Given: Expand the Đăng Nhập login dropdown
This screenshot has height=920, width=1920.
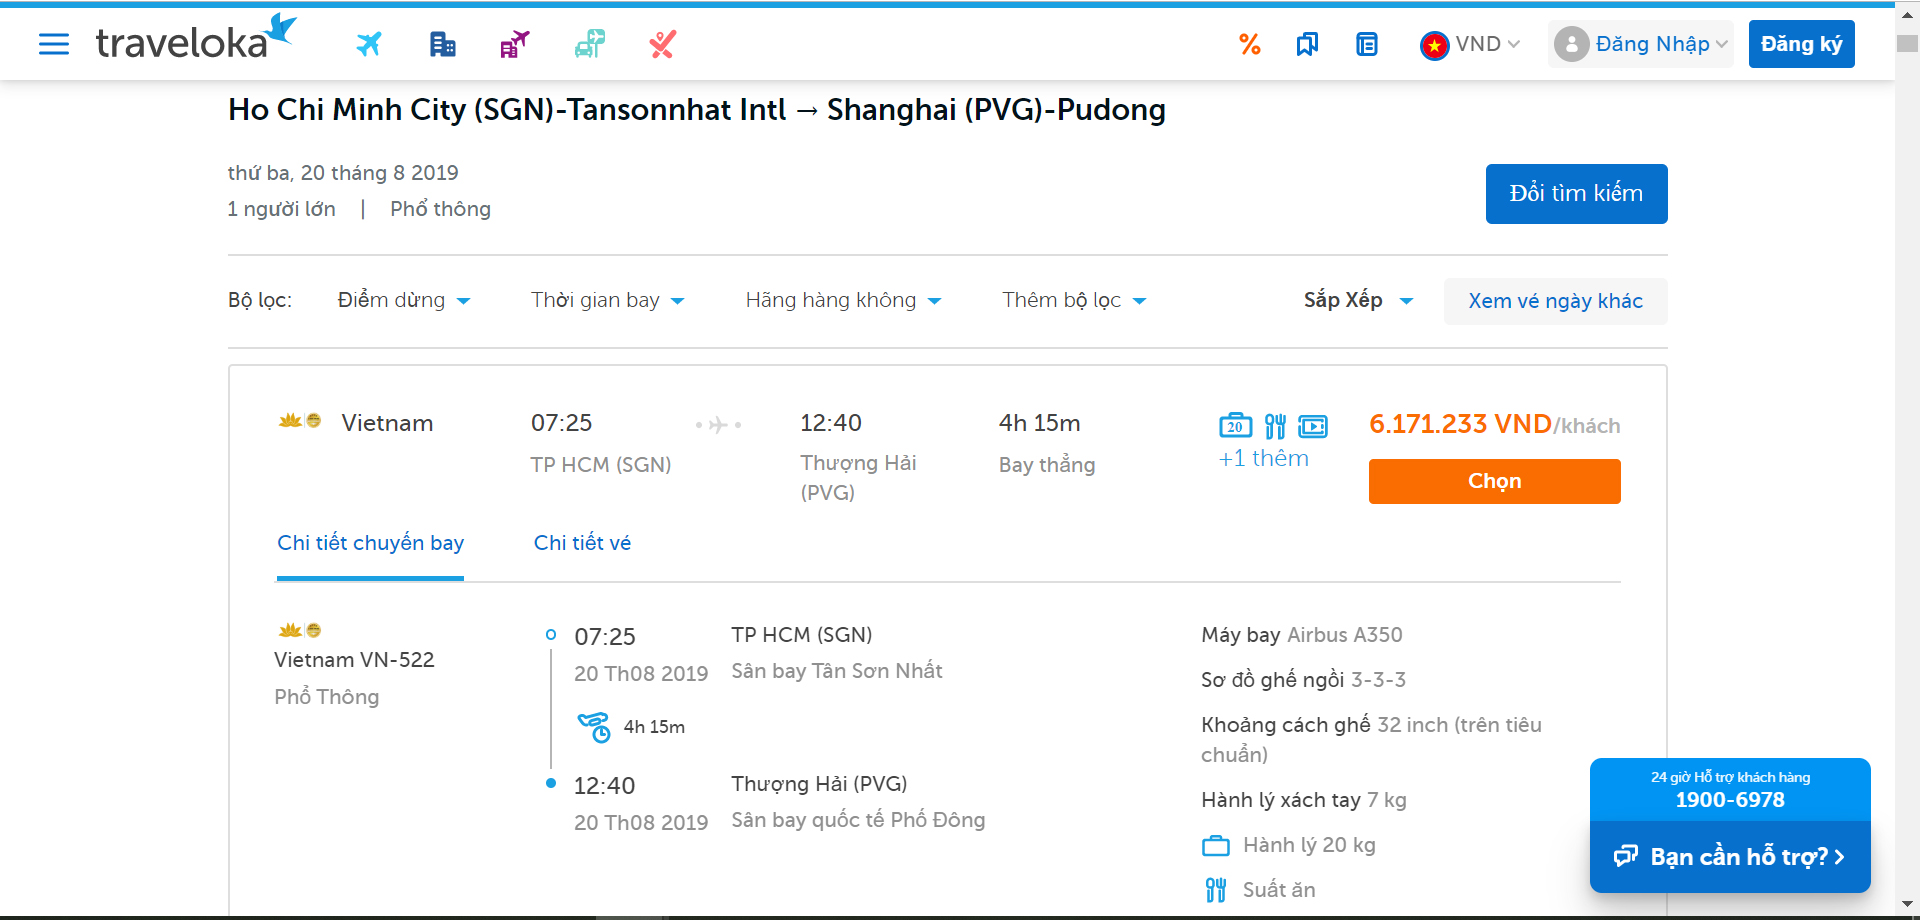Looking at the screenshot, I should [x=1641, y=44].
